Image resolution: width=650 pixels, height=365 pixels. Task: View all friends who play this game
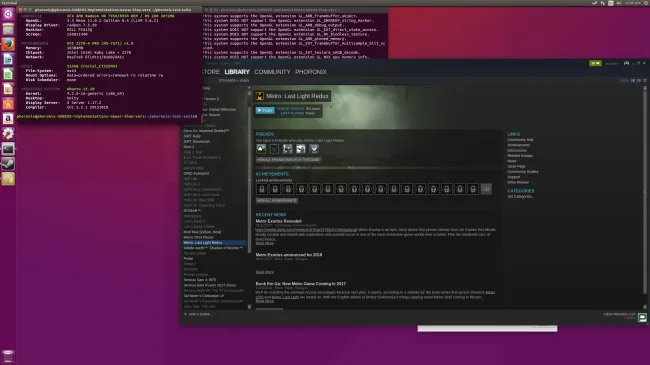(x=288, y=160)
